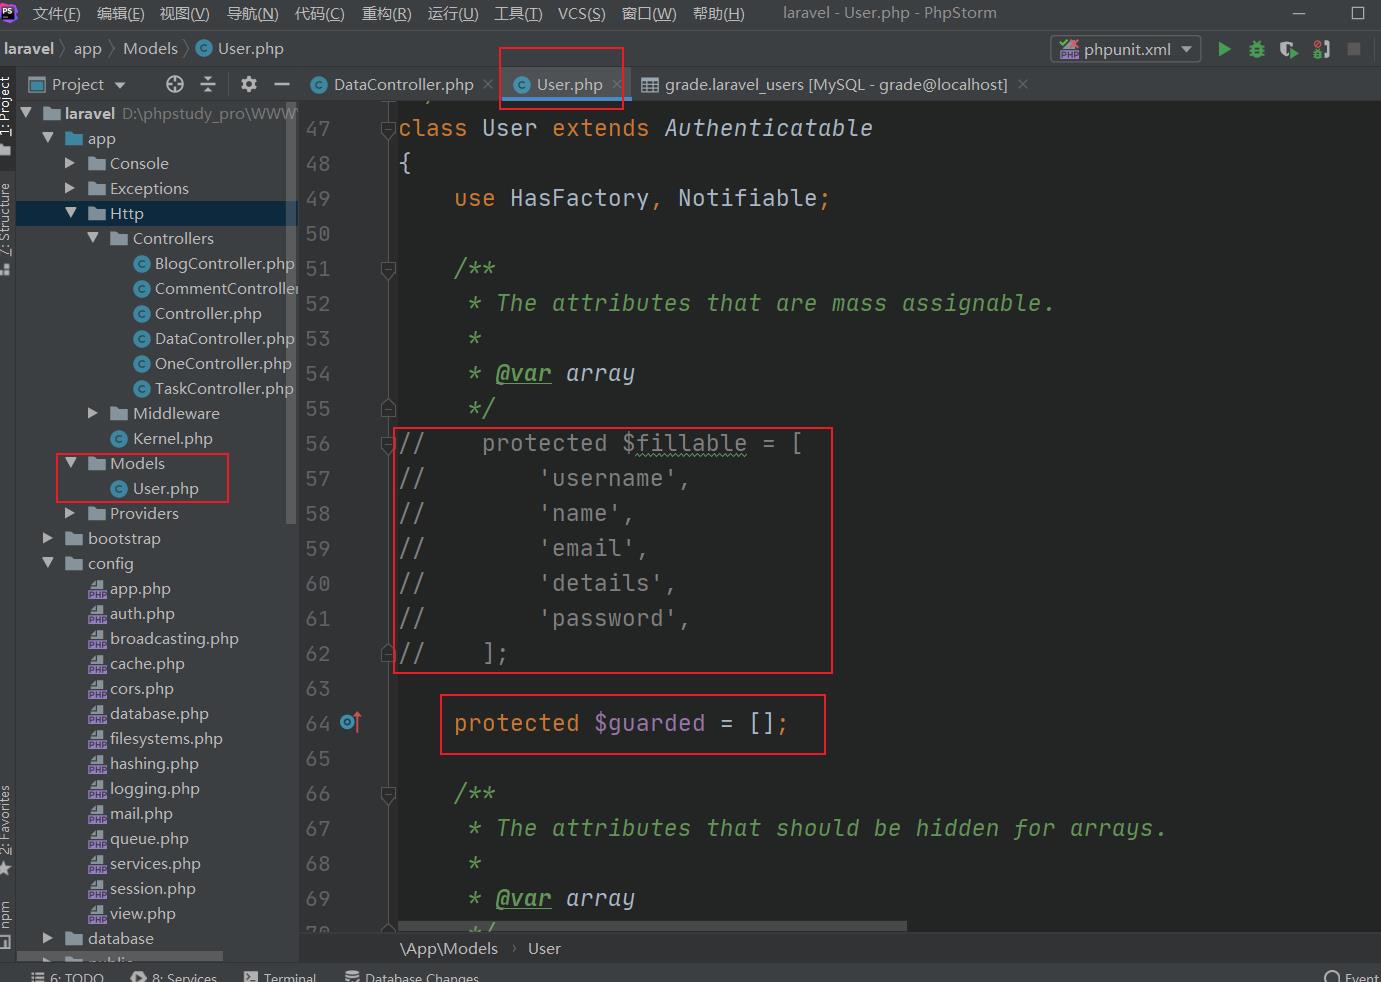Open the 编辑(E) menu
Image resolution: width=1381 pixels, height=982 pixels.
[x=120, y=13]
